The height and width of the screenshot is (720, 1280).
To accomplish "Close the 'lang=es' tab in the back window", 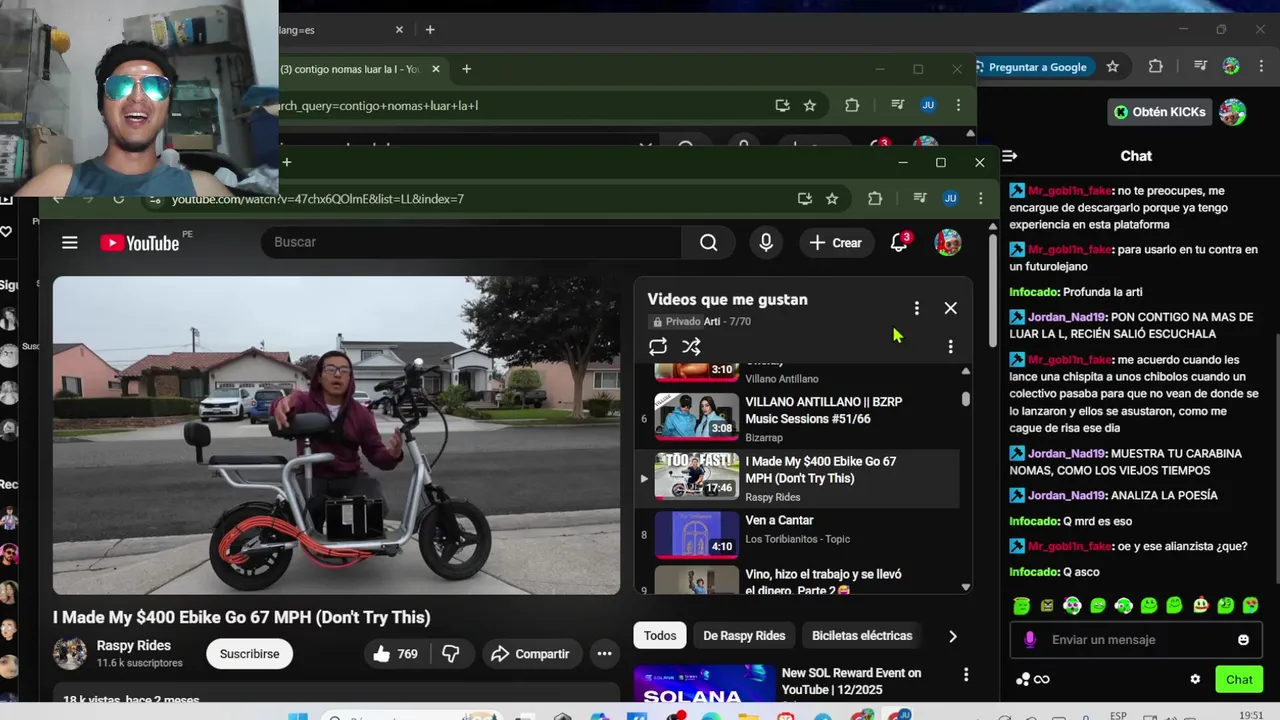I will (399, 30).
